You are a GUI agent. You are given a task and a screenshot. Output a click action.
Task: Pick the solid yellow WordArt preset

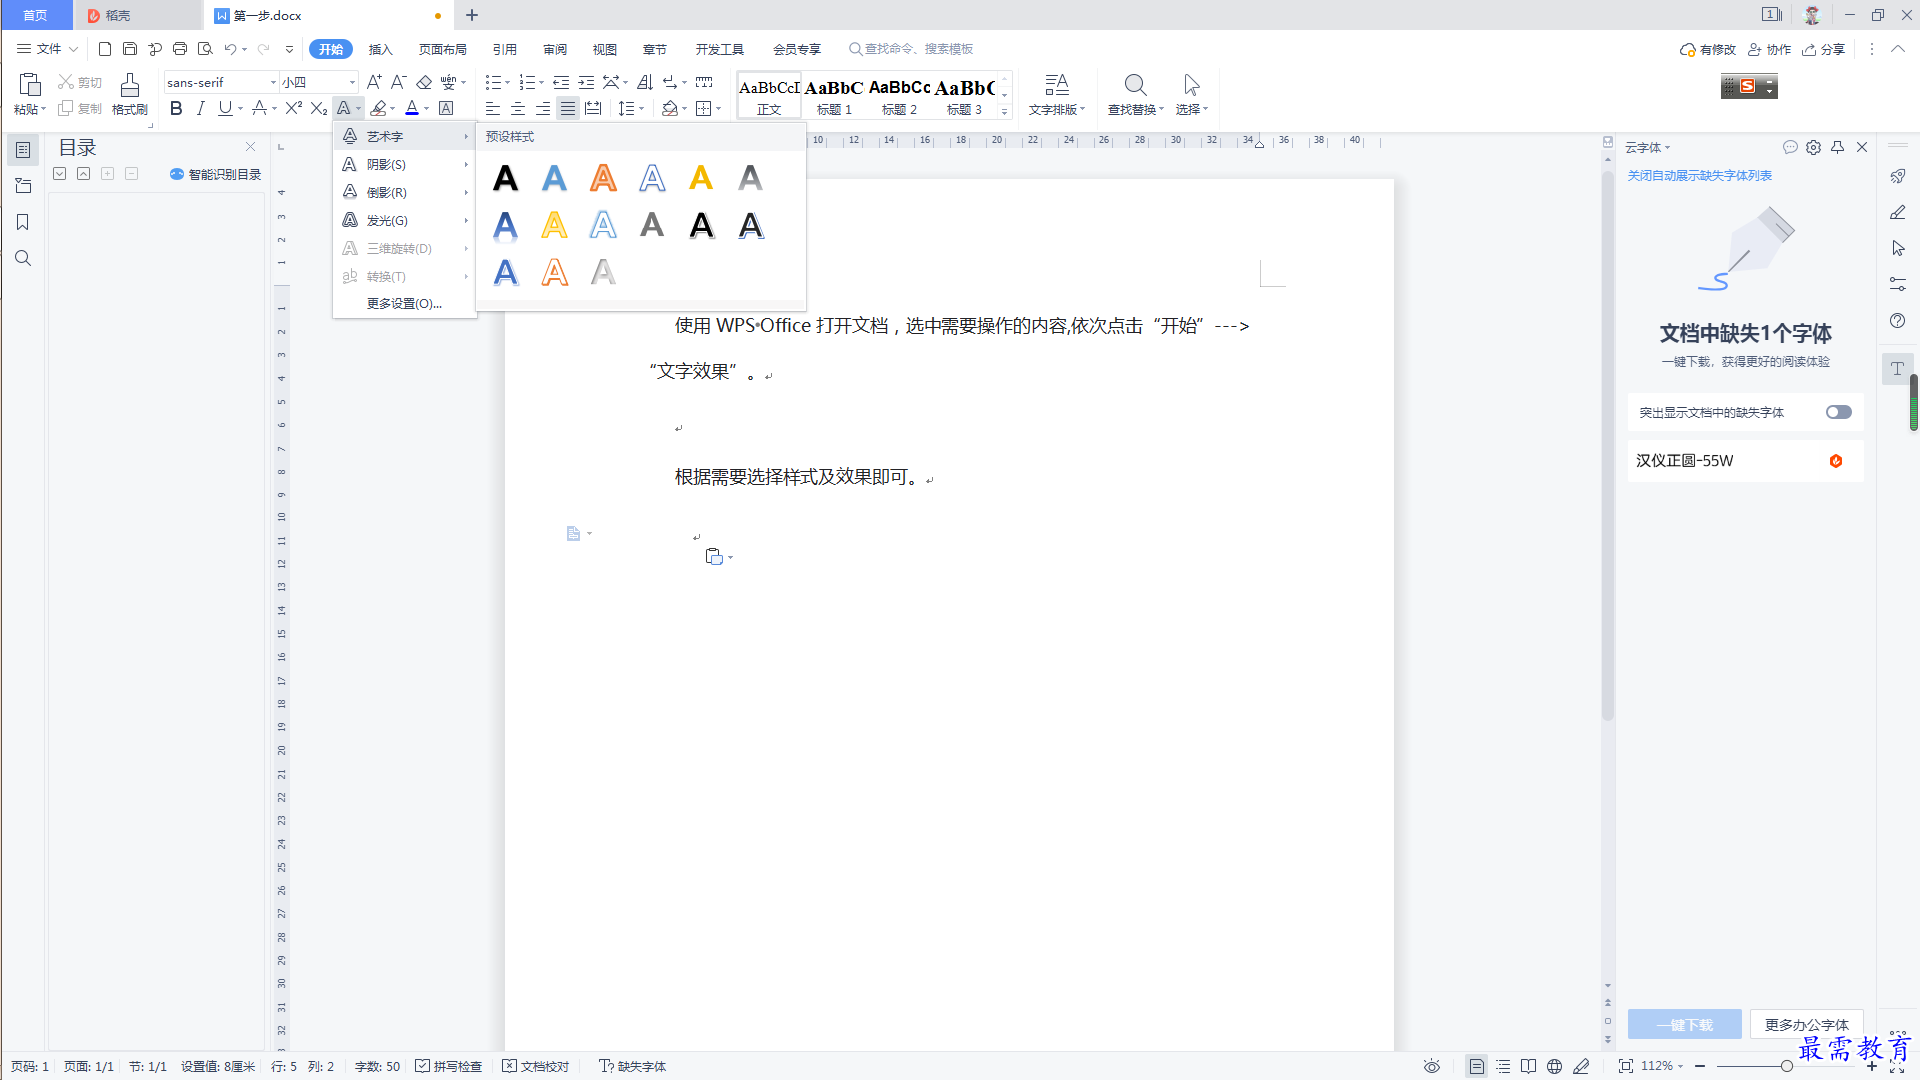pos(701,178)
